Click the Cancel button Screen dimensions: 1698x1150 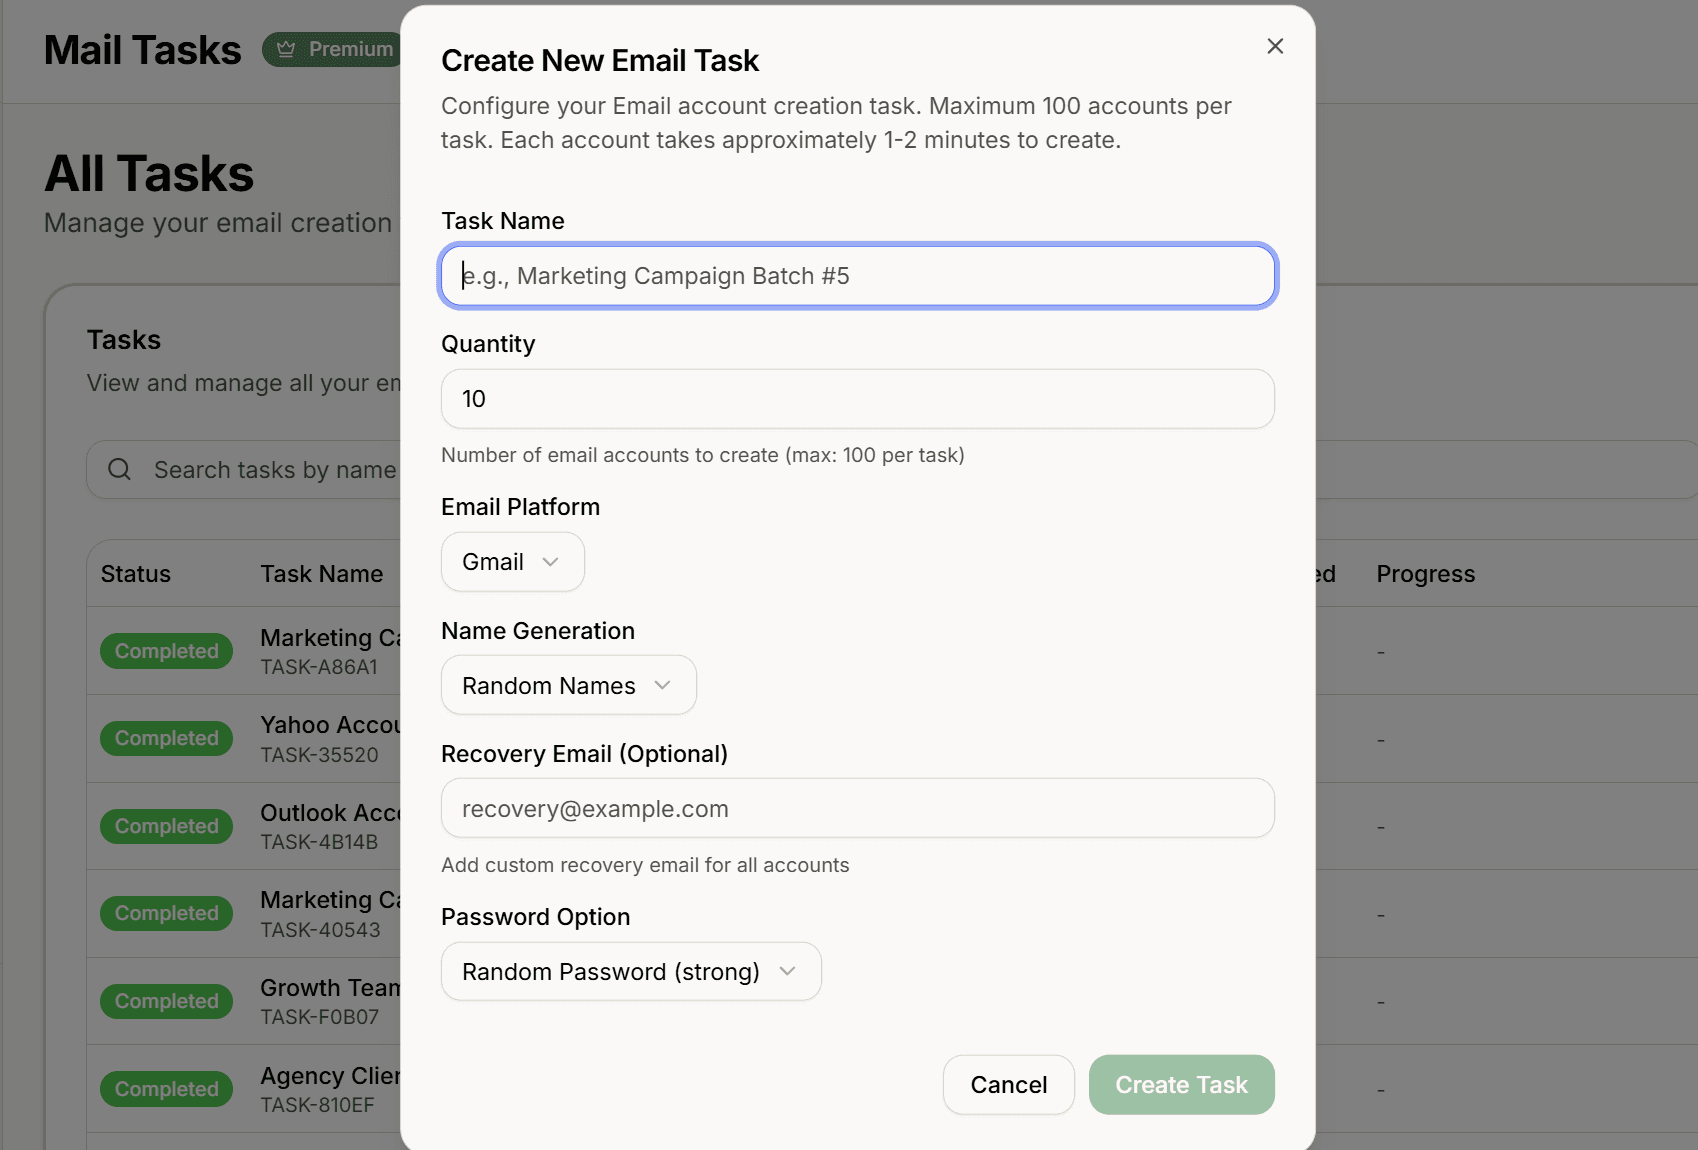[x=1009, y=1085]
